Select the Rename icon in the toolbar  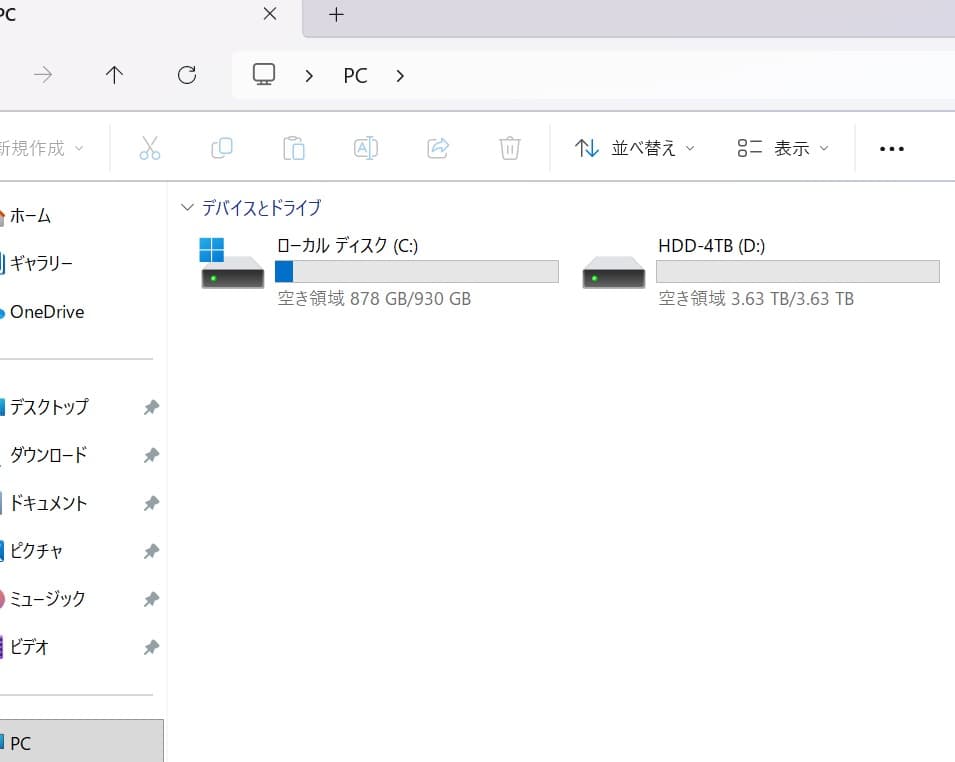[365, 147]
